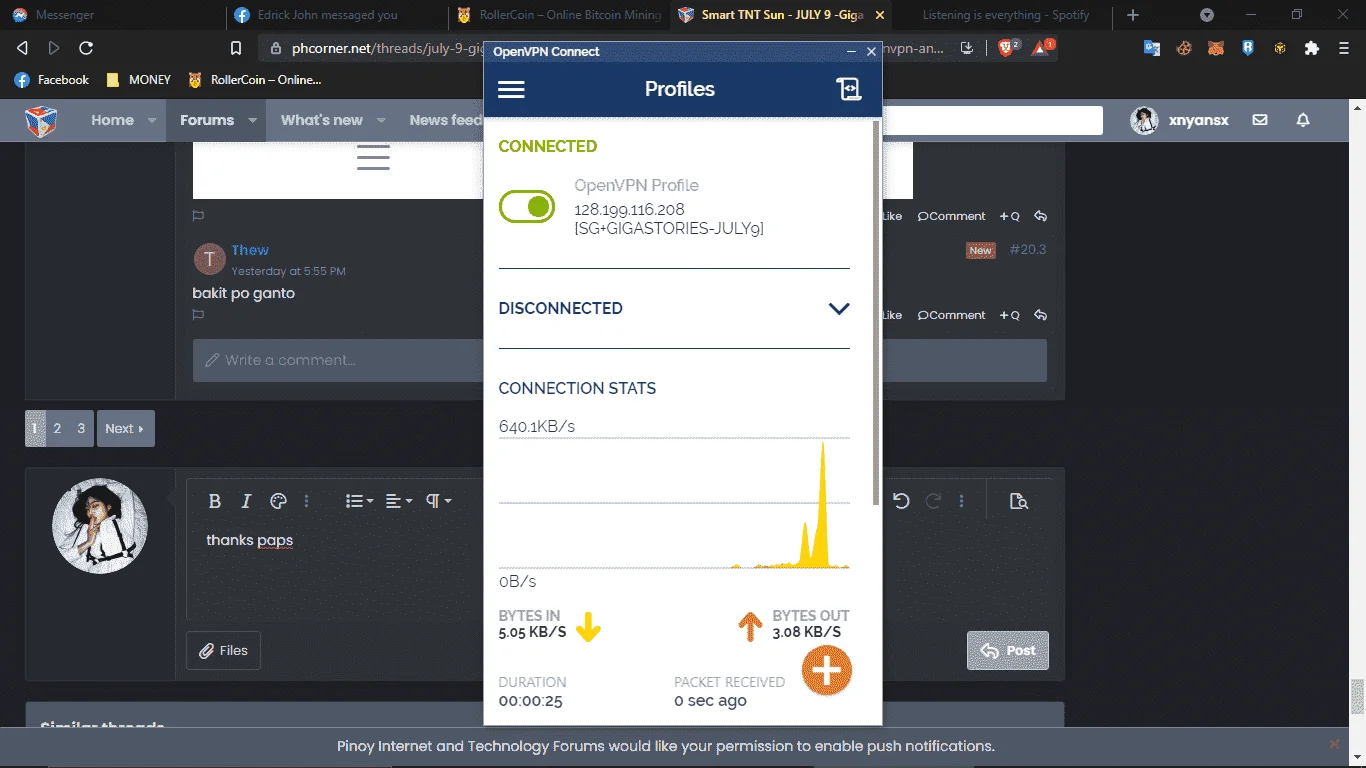Open the browser main menu icon
This screenshot has height=768, width=1366.
1344,48
